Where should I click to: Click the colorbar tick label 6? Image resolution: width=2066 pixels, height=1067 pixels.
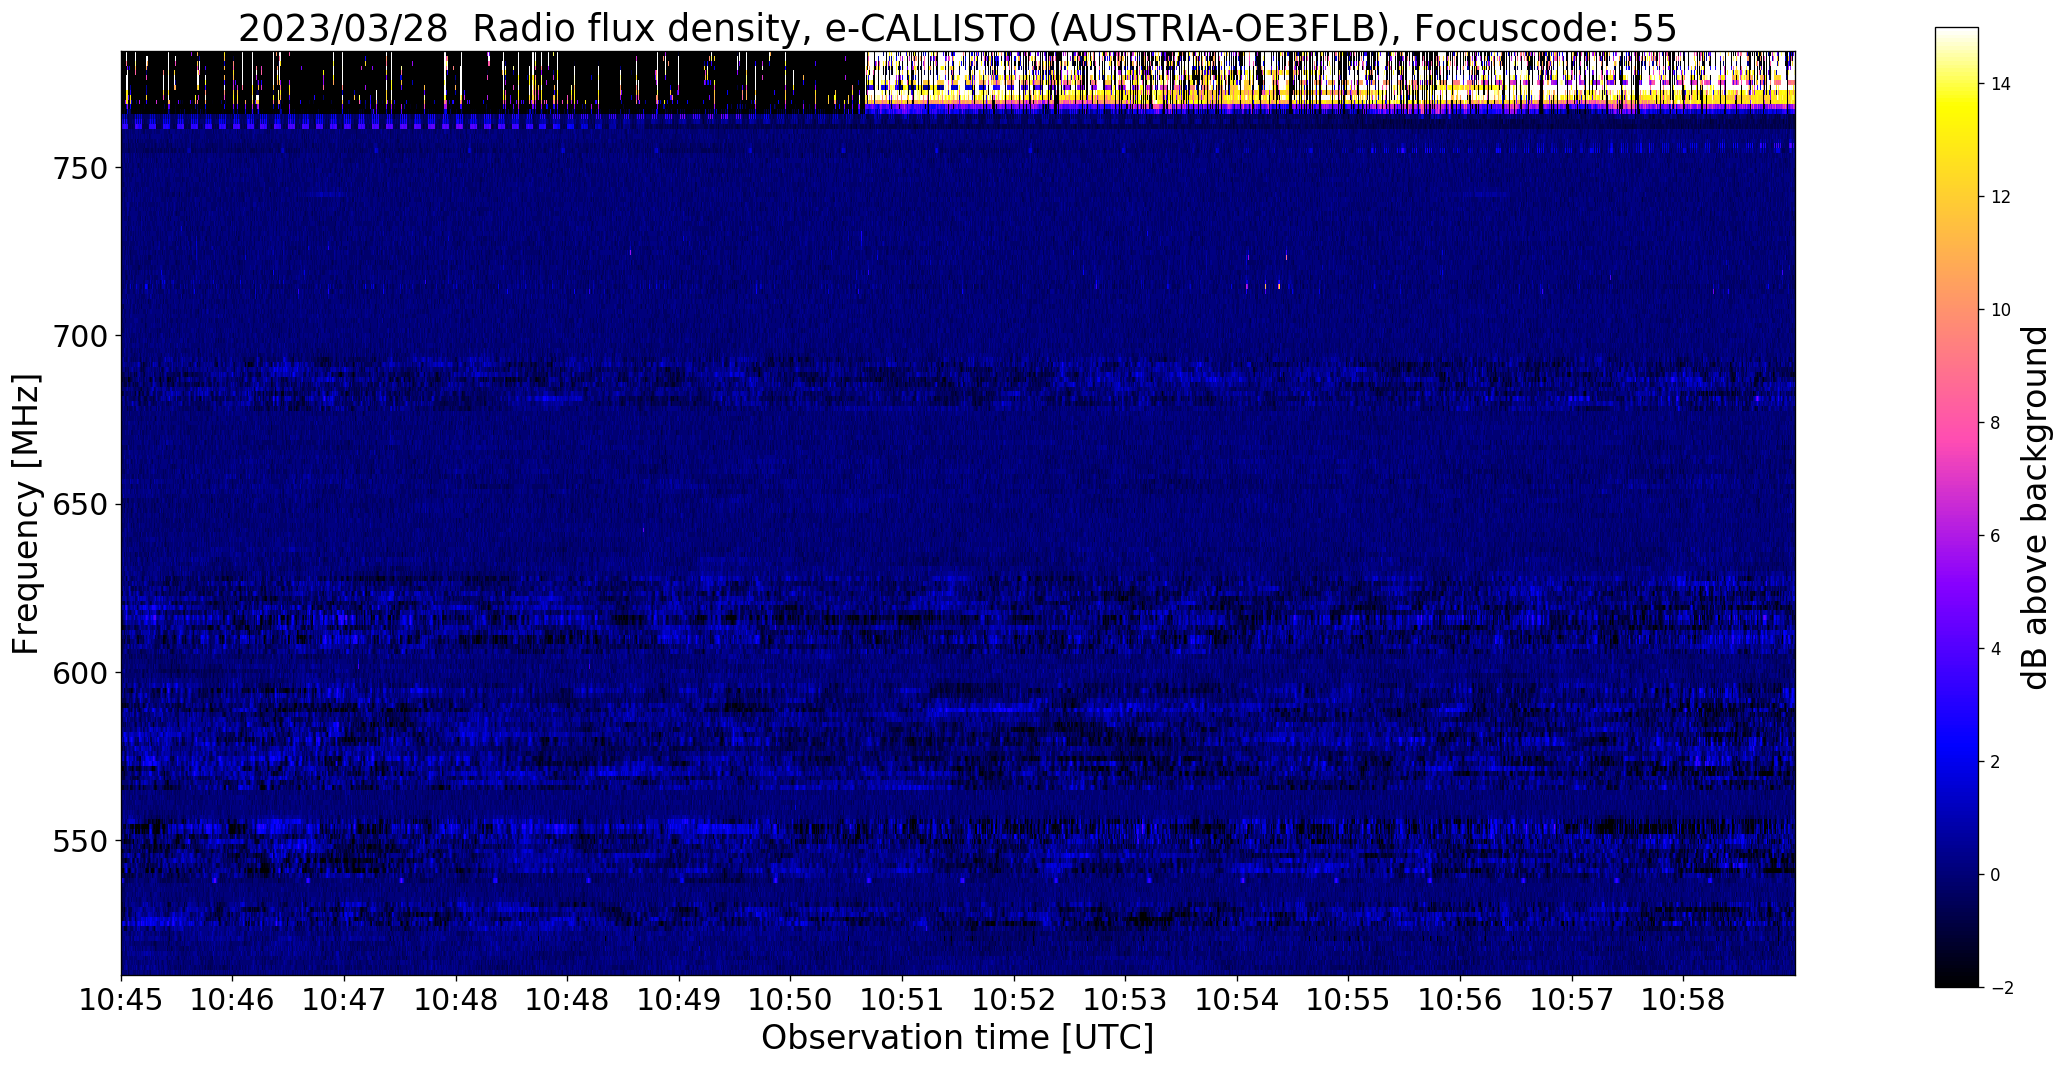[x=1996, y=536]
